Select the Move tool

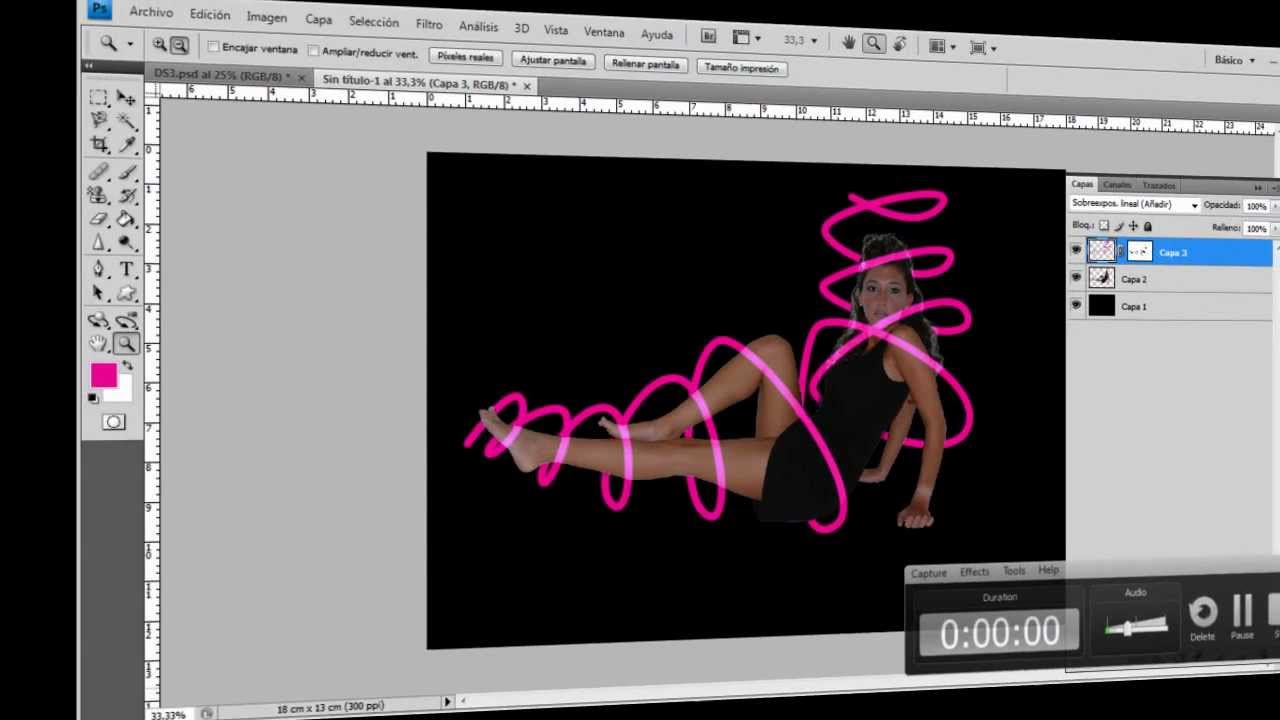tap(126, 98)
